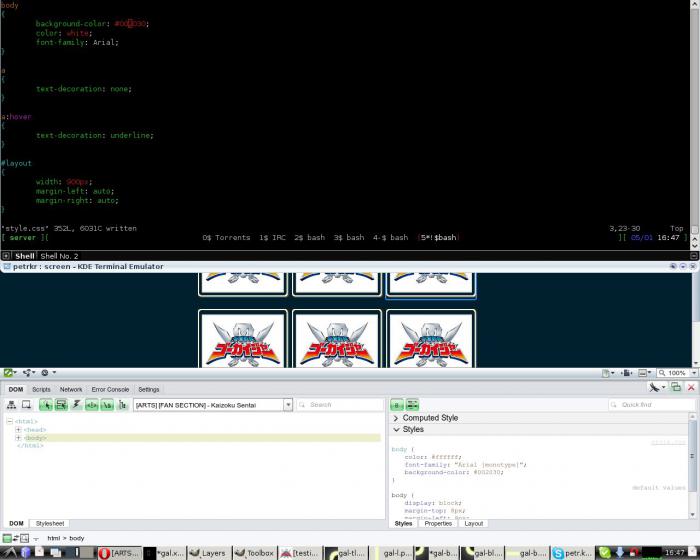Image resolution: width=700 pixels, height=560 pixels.
Task: Toggle the second green style-panel button
Action: point(412,405)
